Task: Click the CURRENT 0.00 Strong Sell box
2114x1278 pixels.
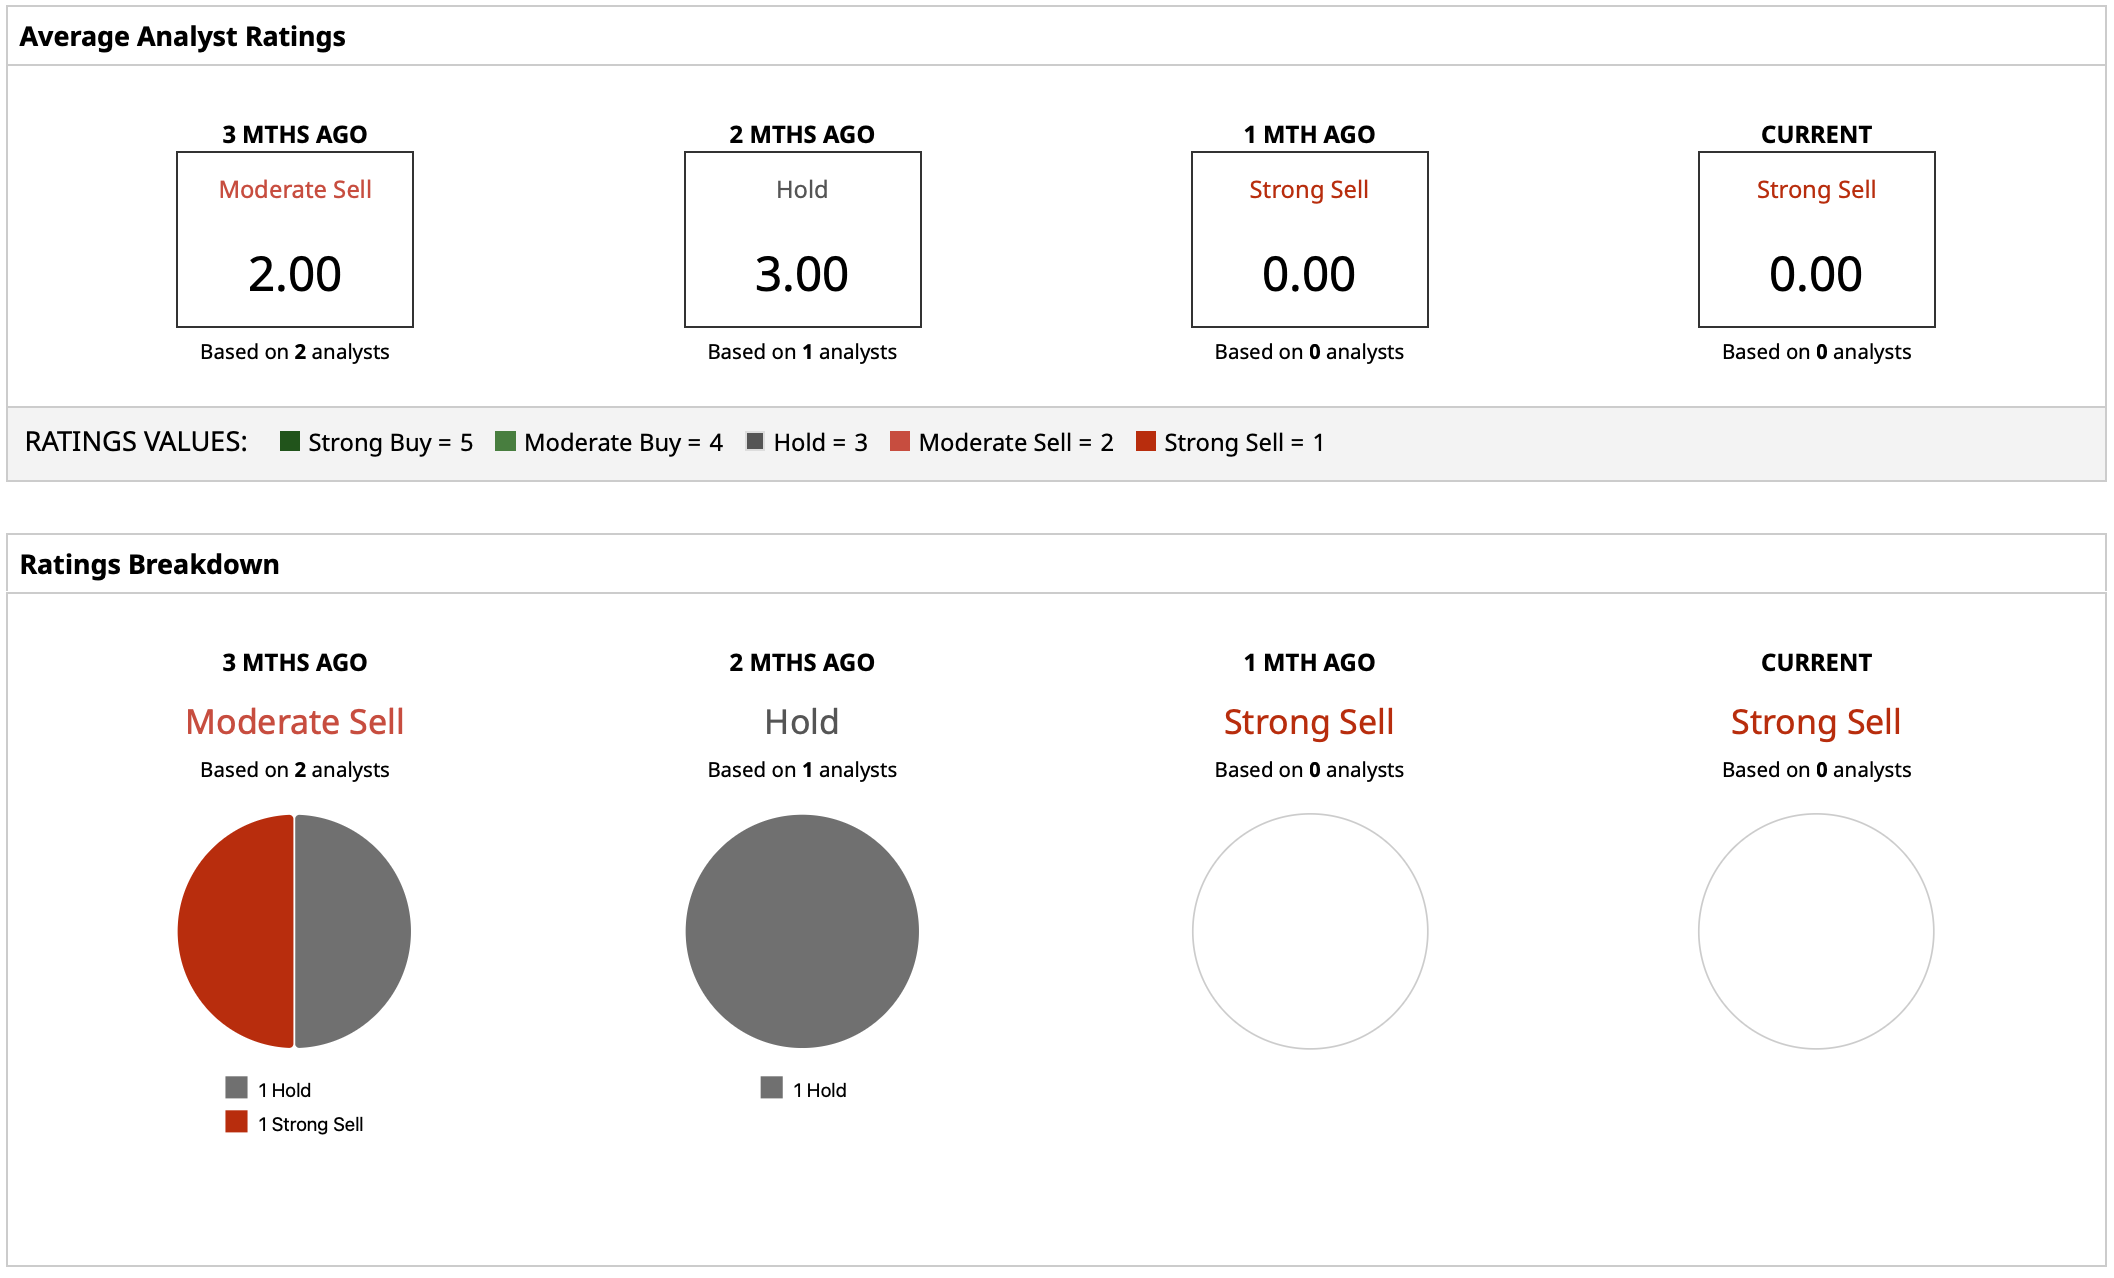Action: 1816,240
